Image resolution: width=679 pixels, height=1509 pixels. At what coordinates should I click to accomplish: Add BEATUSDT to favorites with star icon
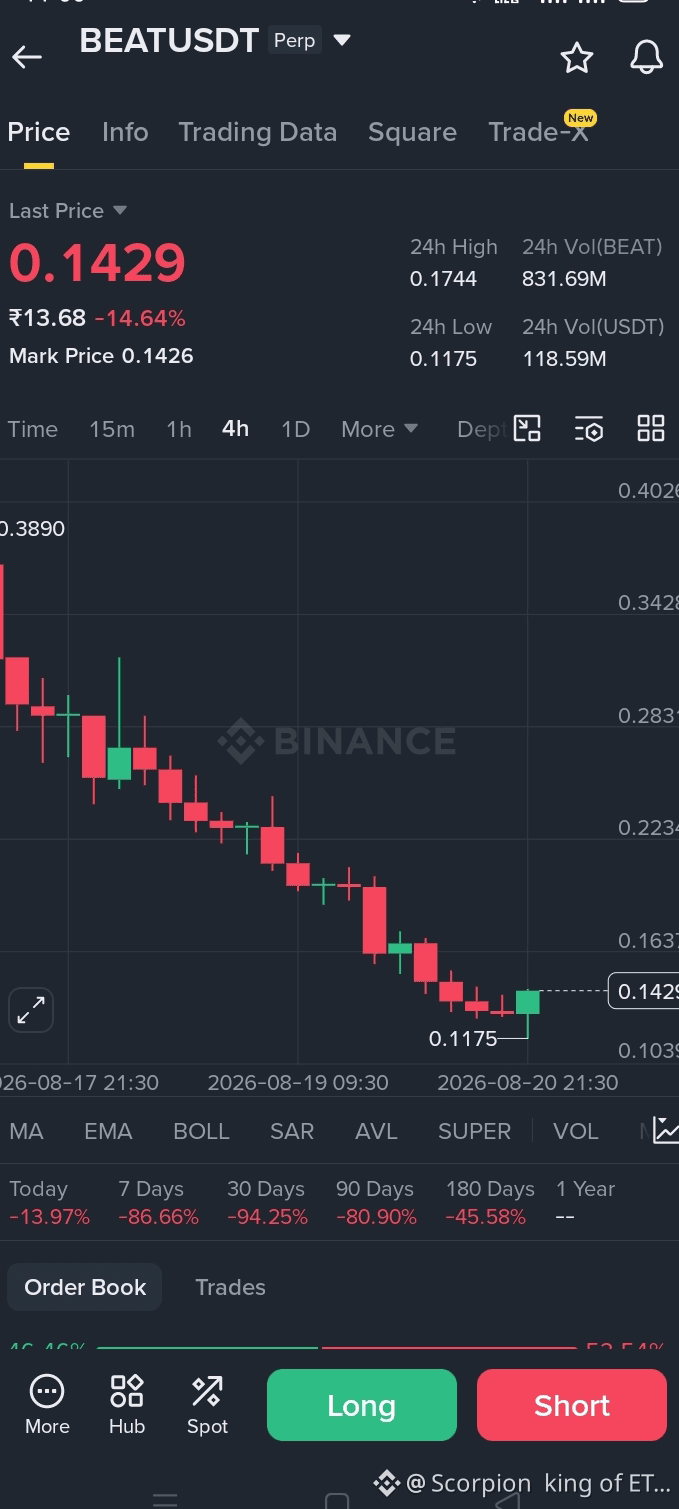tap(577, 58)
